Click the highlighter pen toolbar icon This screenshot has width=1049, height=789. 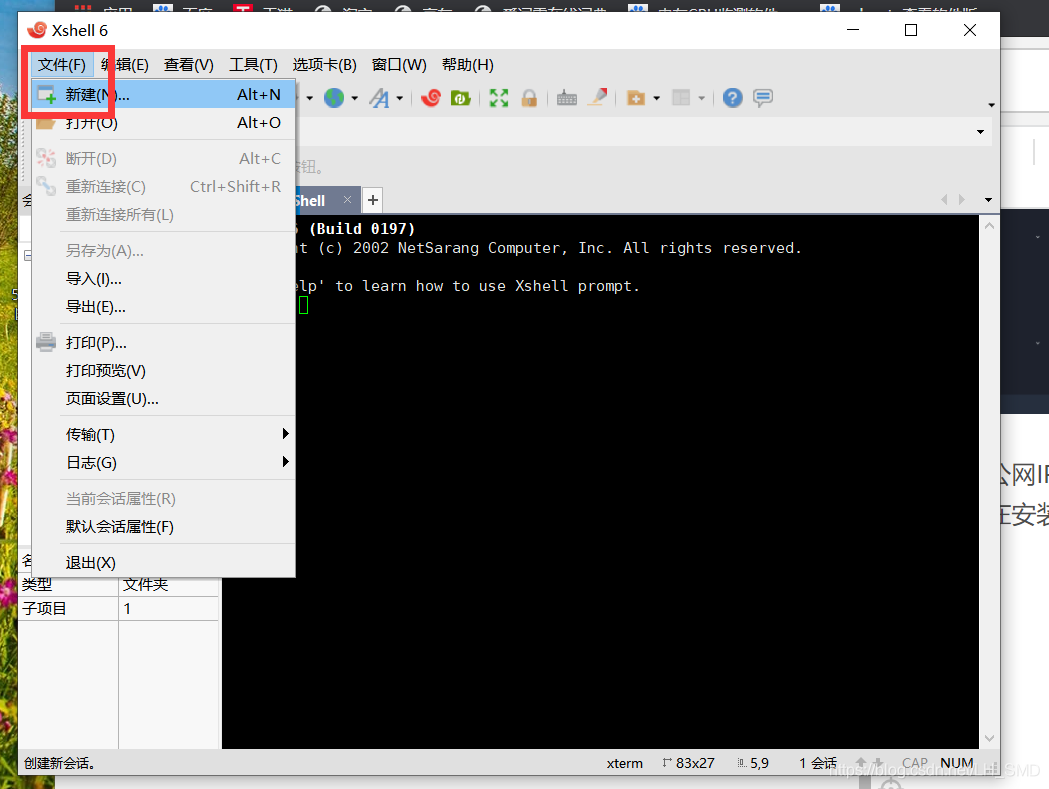point(597,98)
